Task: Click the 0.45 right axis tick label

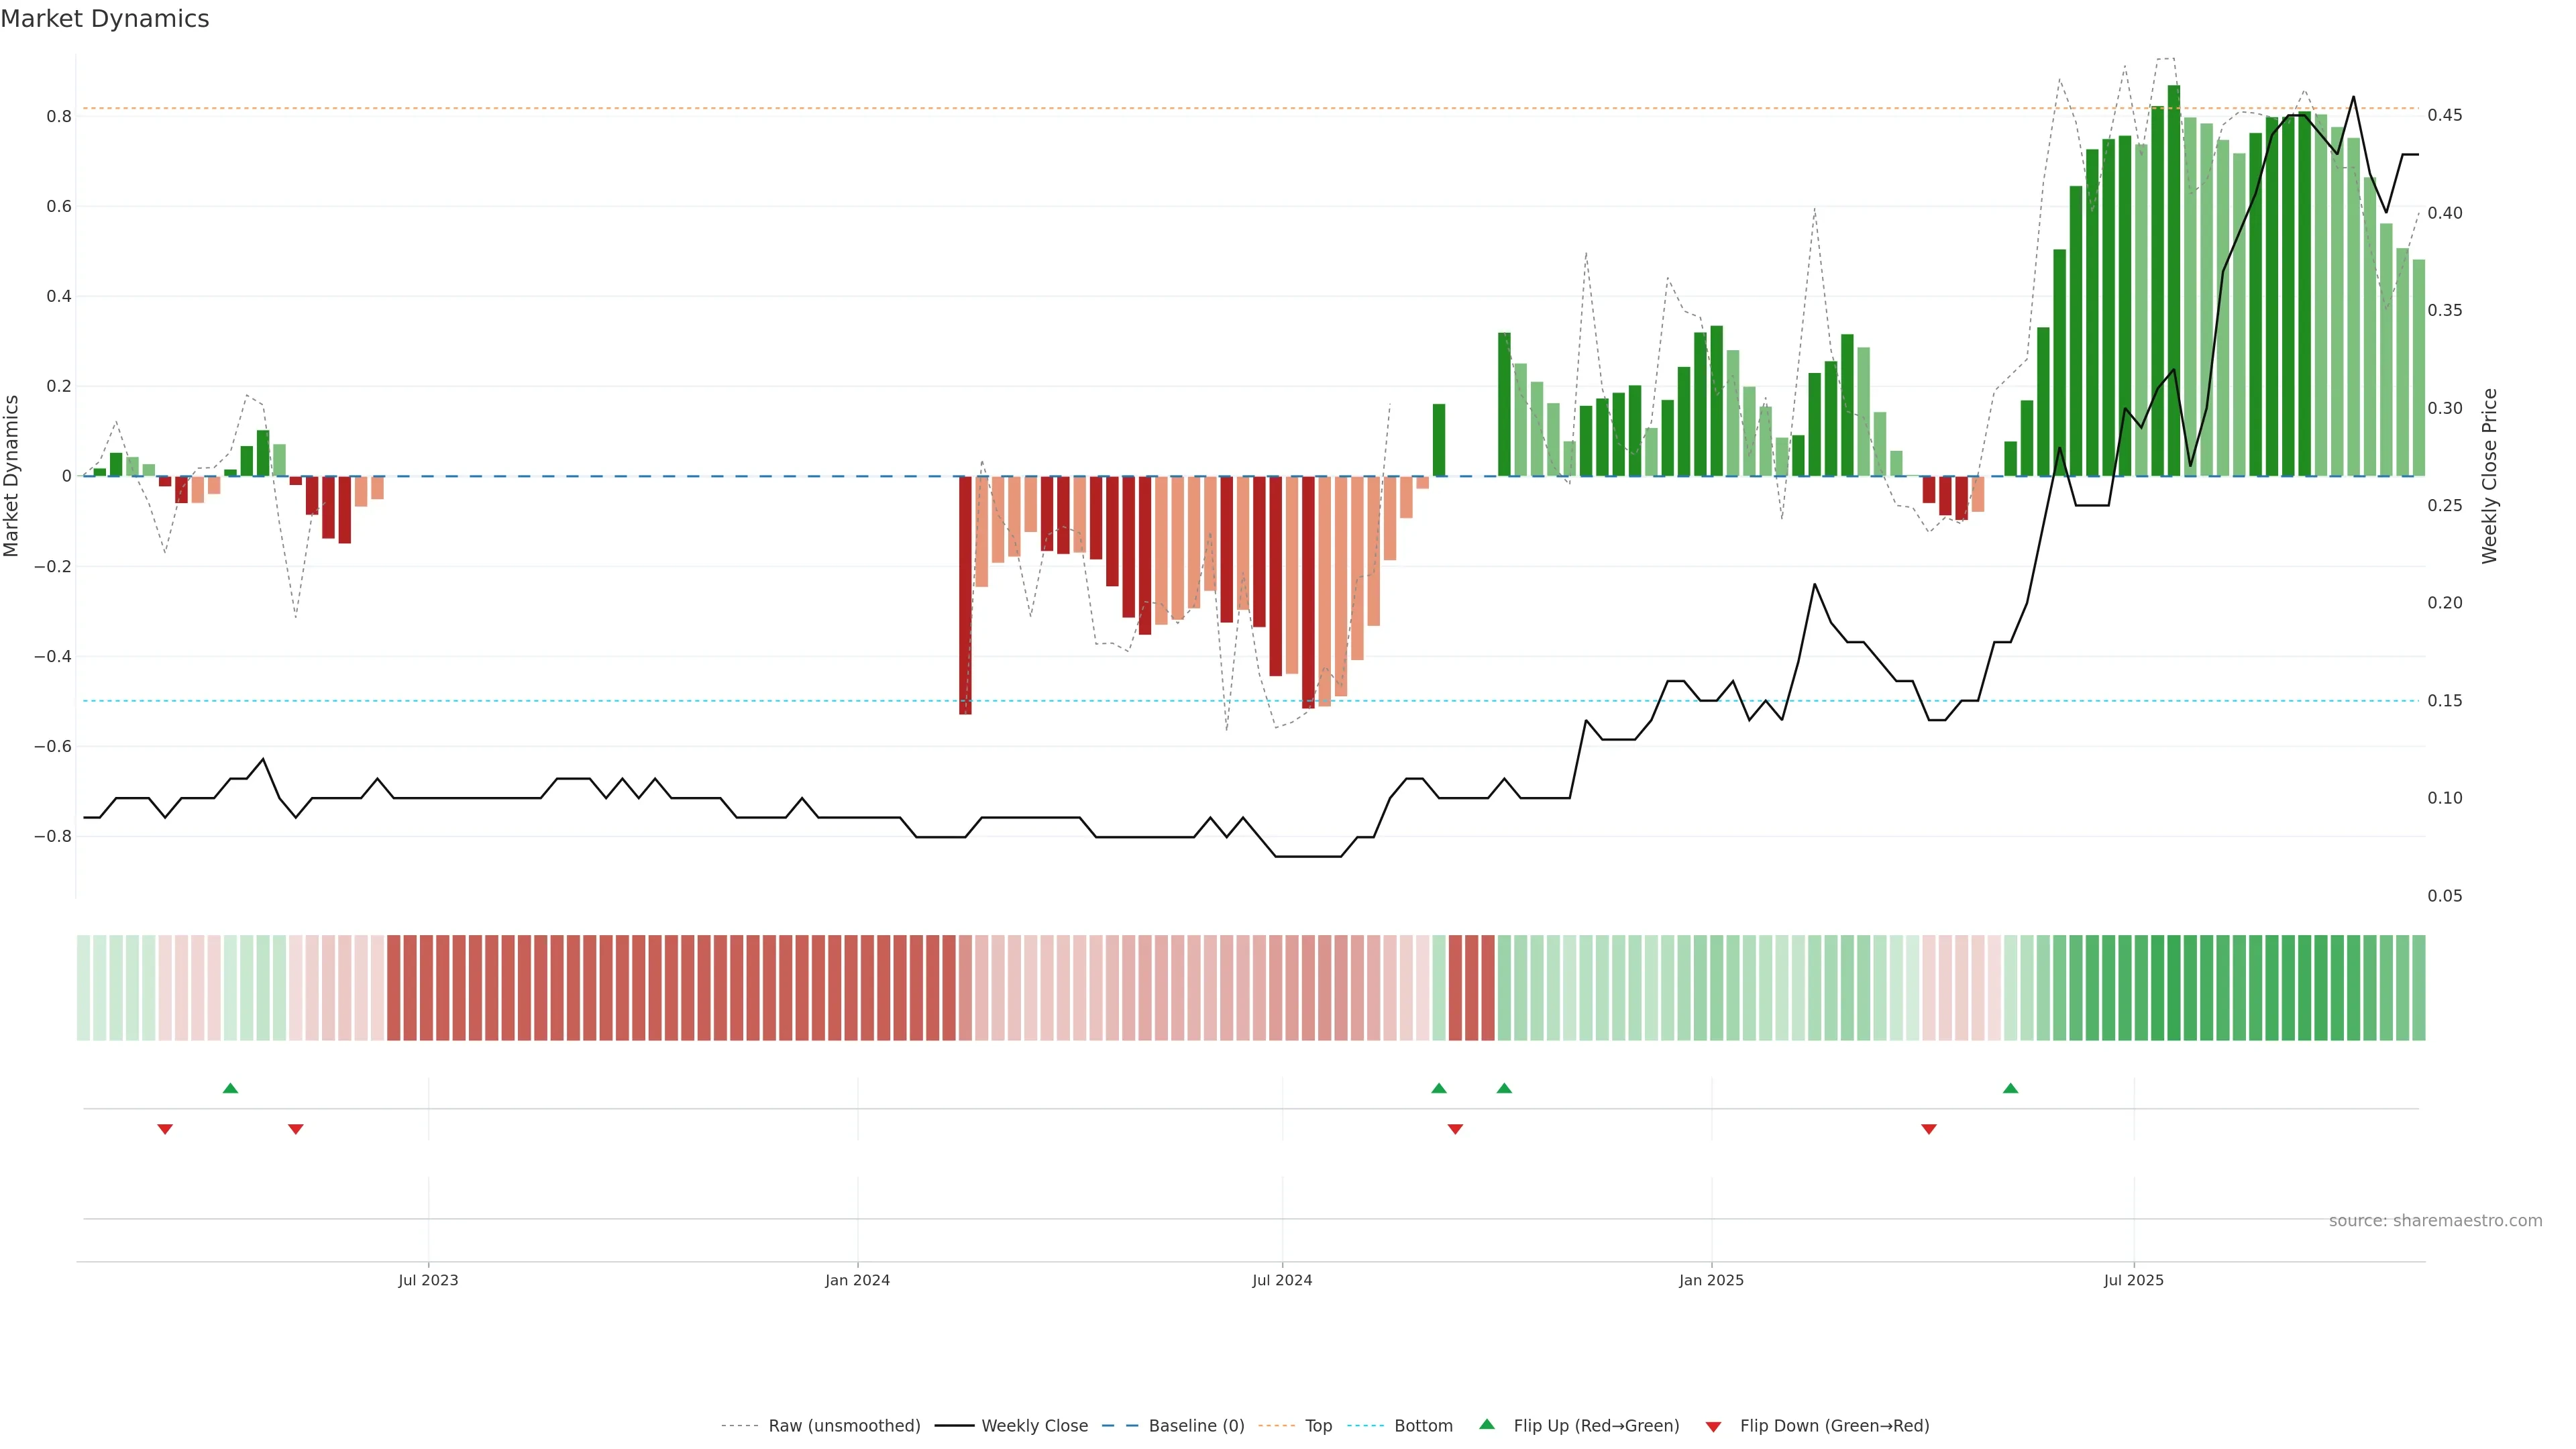Action: point(2445,115)
